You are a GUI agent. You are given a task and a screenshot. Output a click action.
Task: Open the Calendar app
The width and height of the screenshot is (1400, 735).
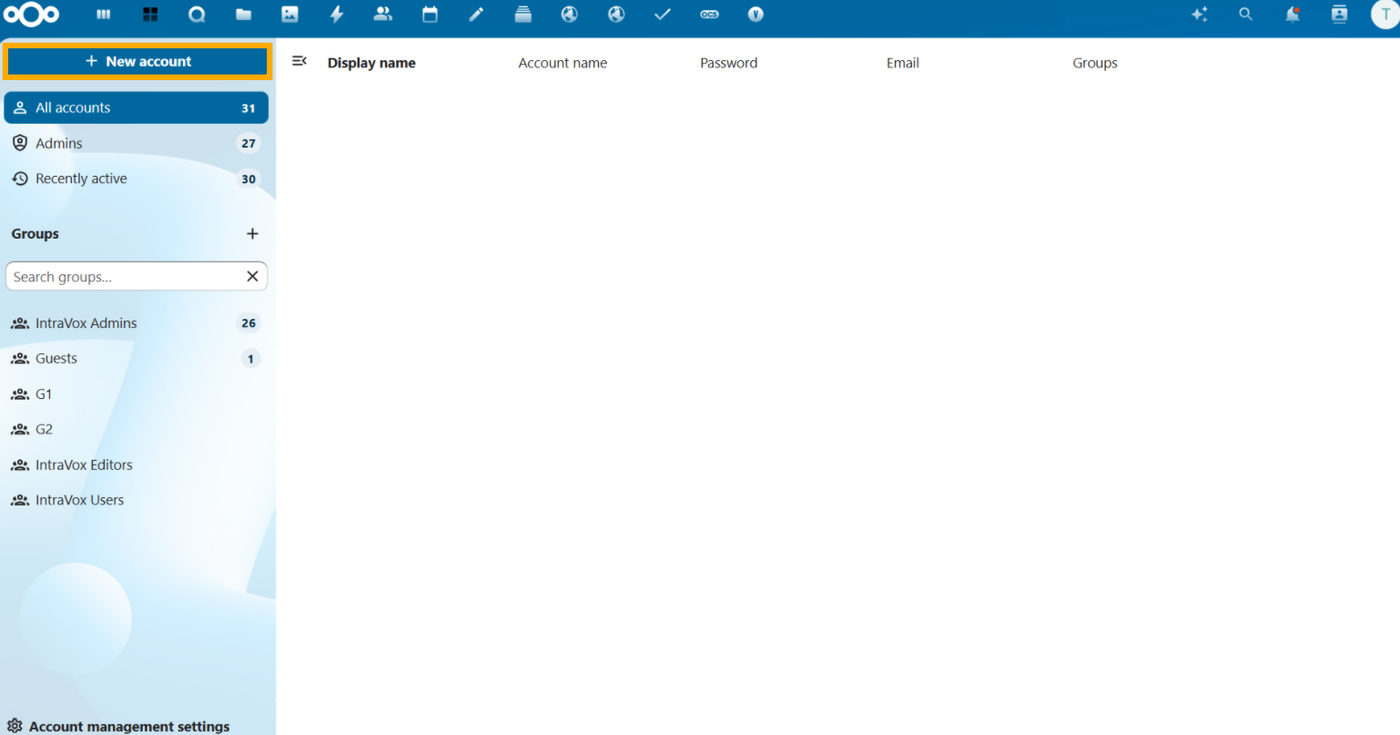pyautogui.click(x=430, y=15)
